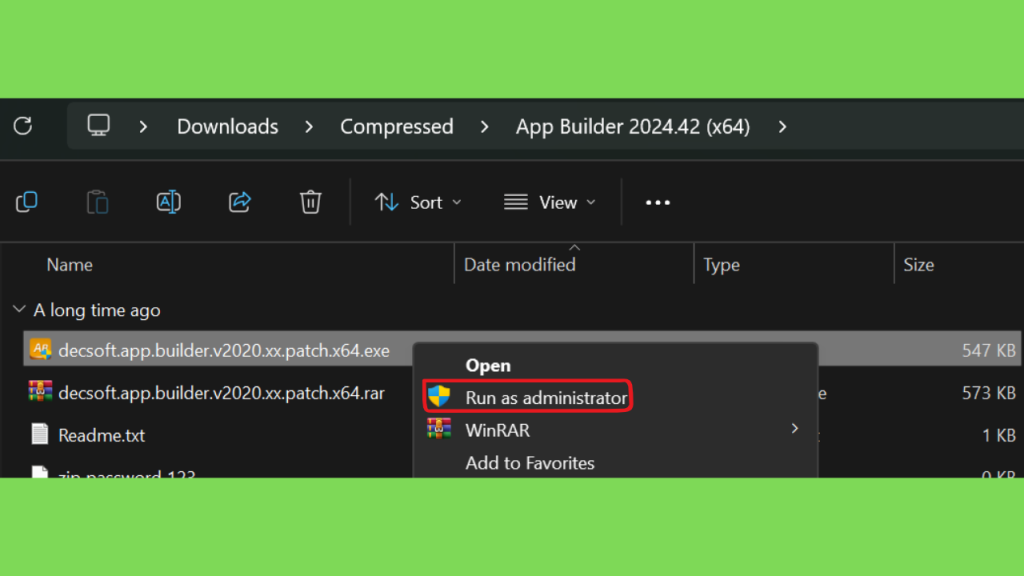
Task: Navigate to Compressed folder breadcrumb
Action: pyautogui.click(x=396, y=127)
